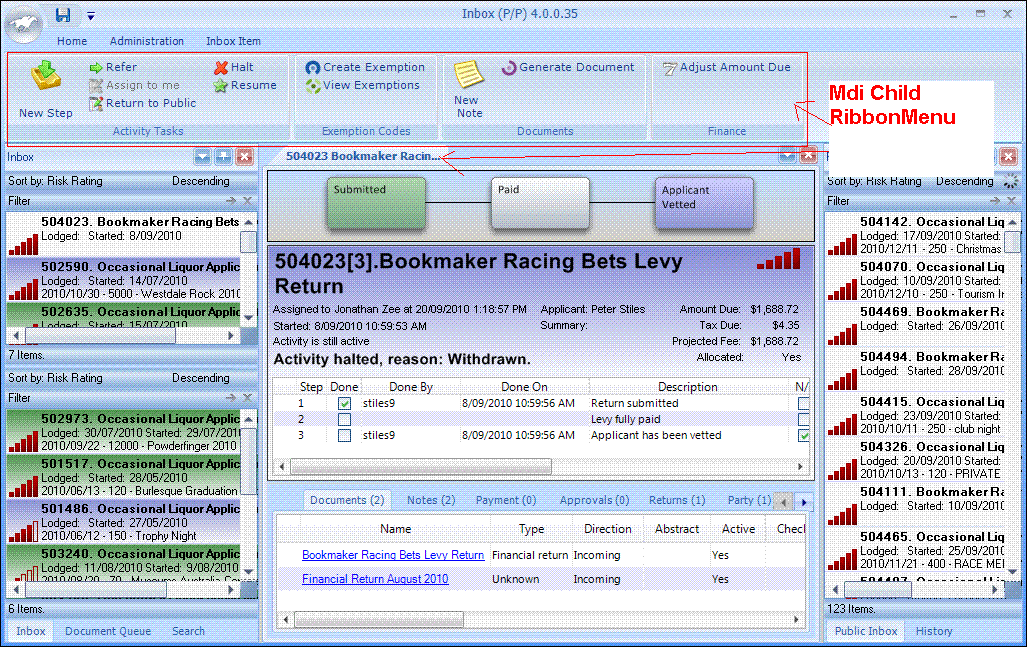Open View Exemptions in the ribbon

(364, 86)
